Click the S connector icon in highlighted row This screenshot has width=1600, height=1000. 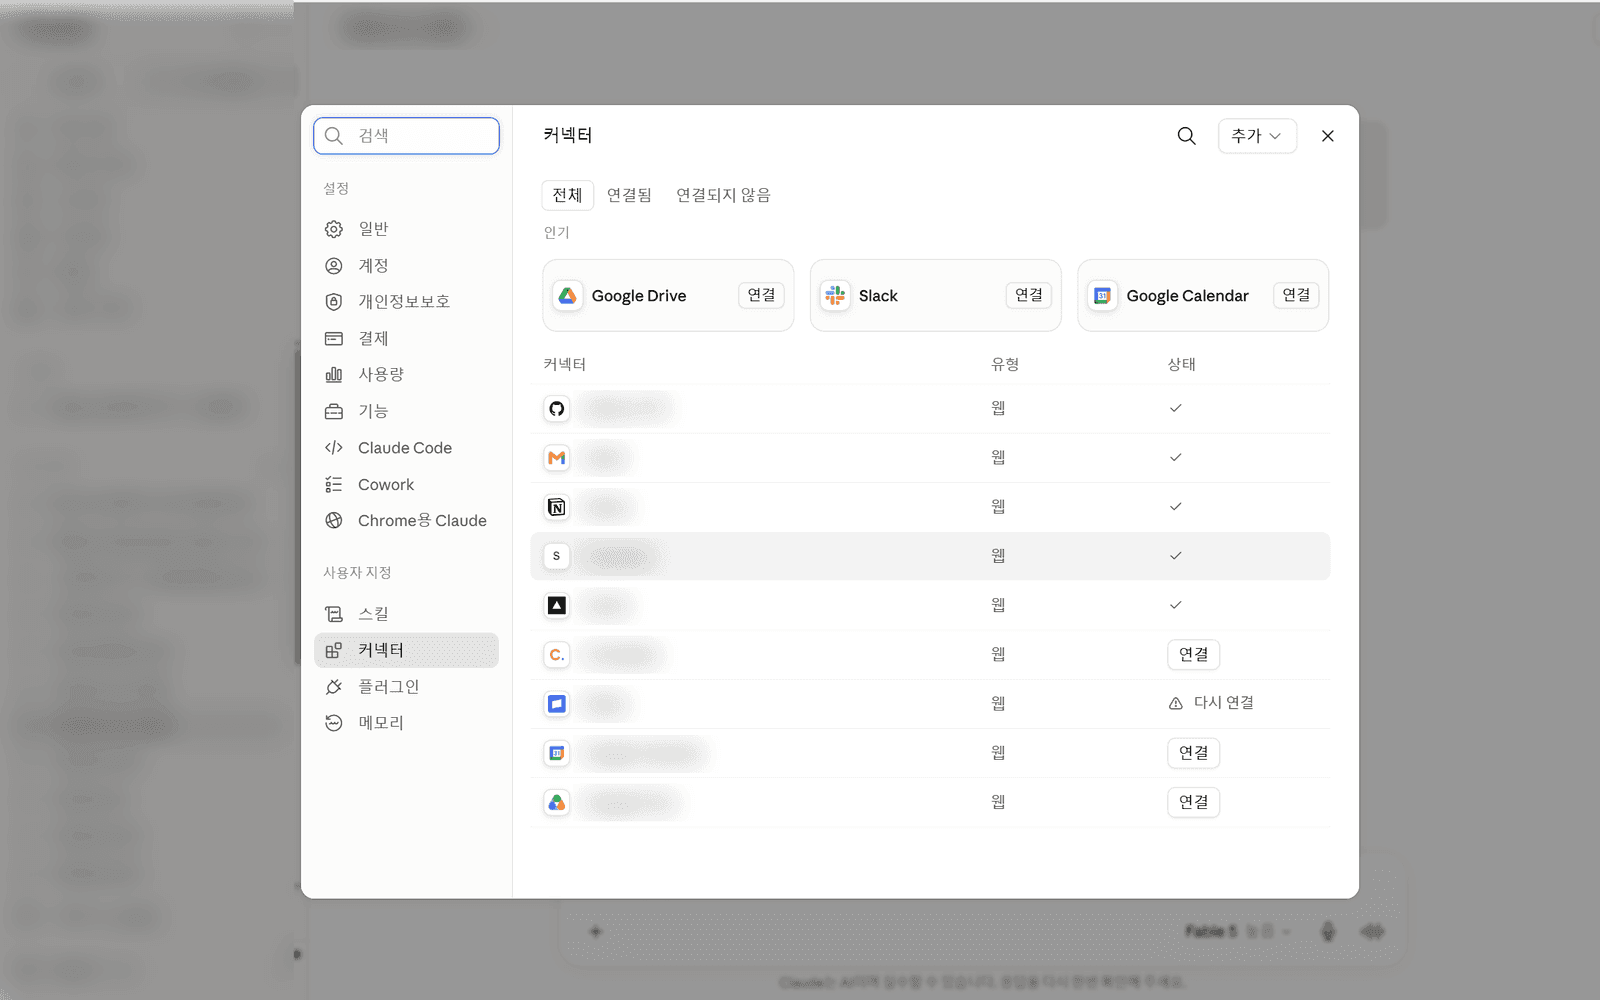(557, 556)
